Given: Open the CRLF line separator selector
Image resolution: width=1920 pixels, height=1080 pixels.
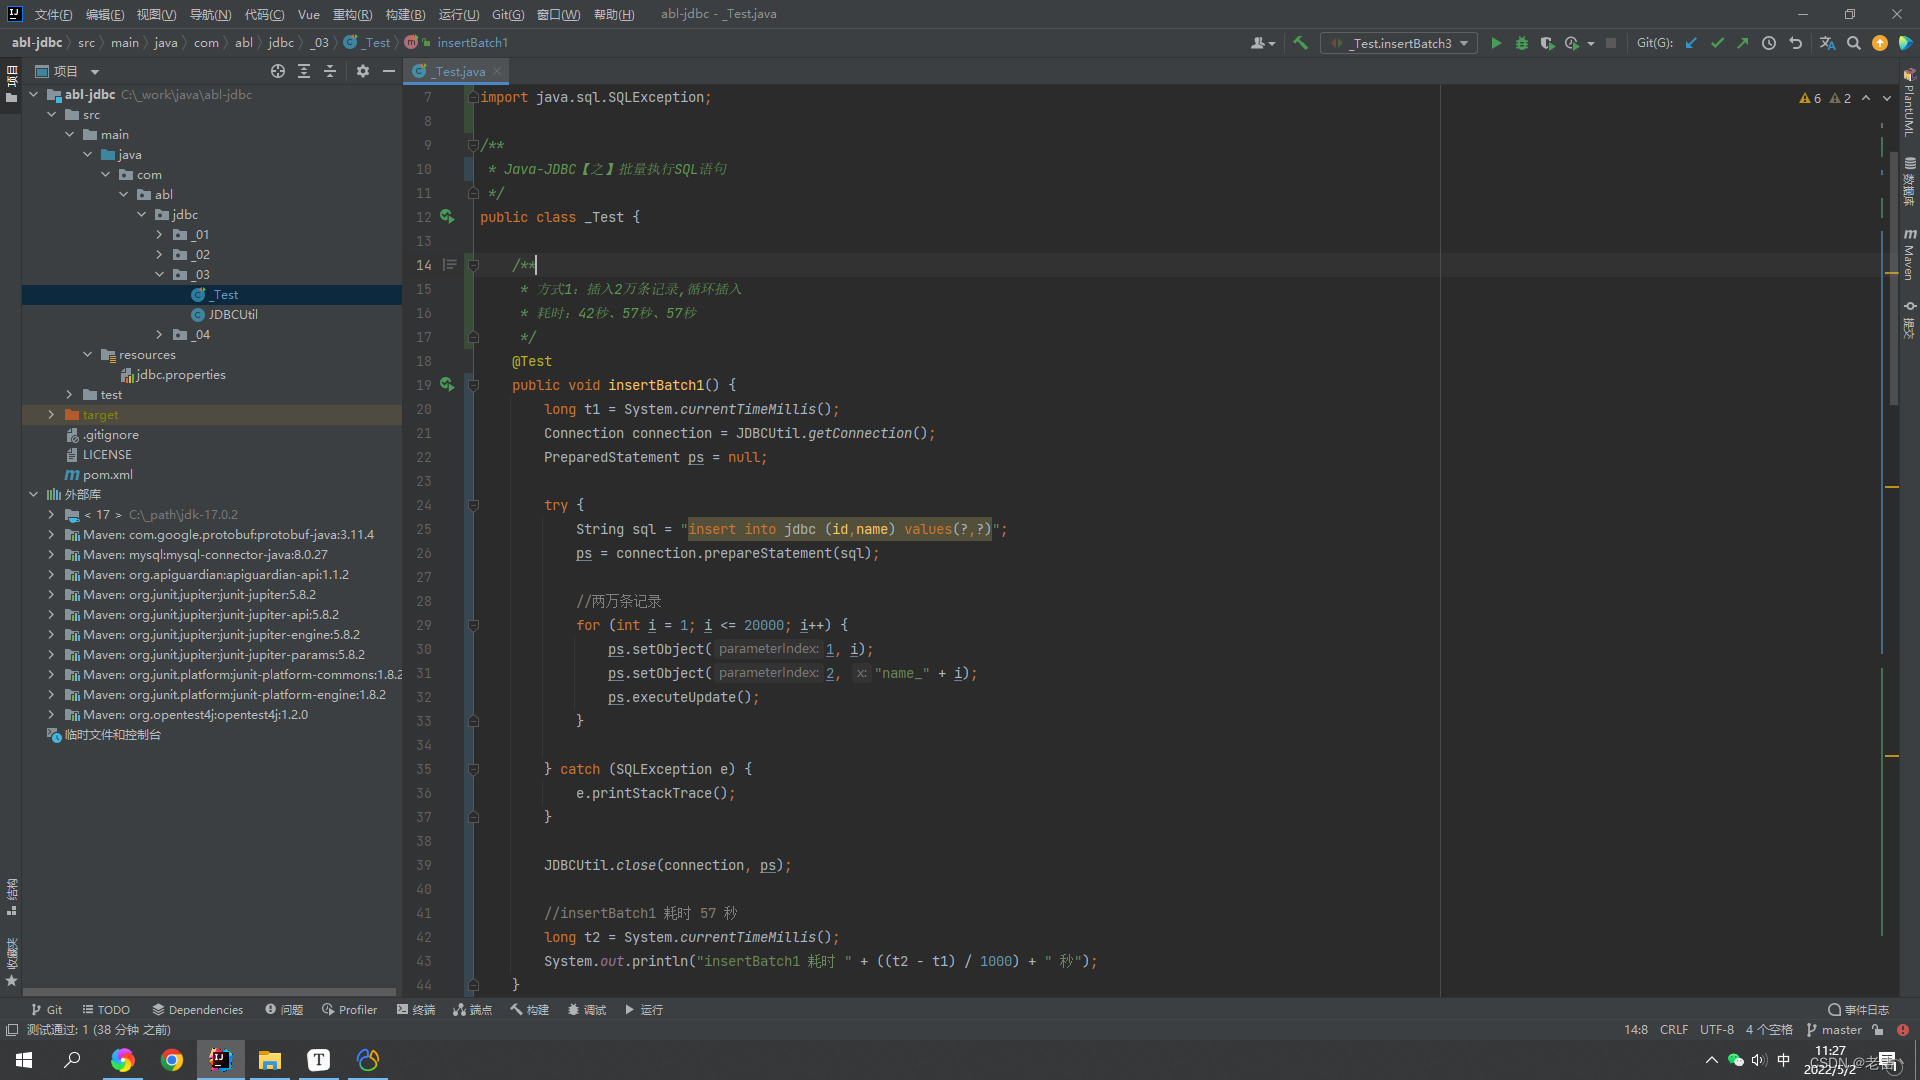Looking at the screenshot, I should point(1674,1030).
